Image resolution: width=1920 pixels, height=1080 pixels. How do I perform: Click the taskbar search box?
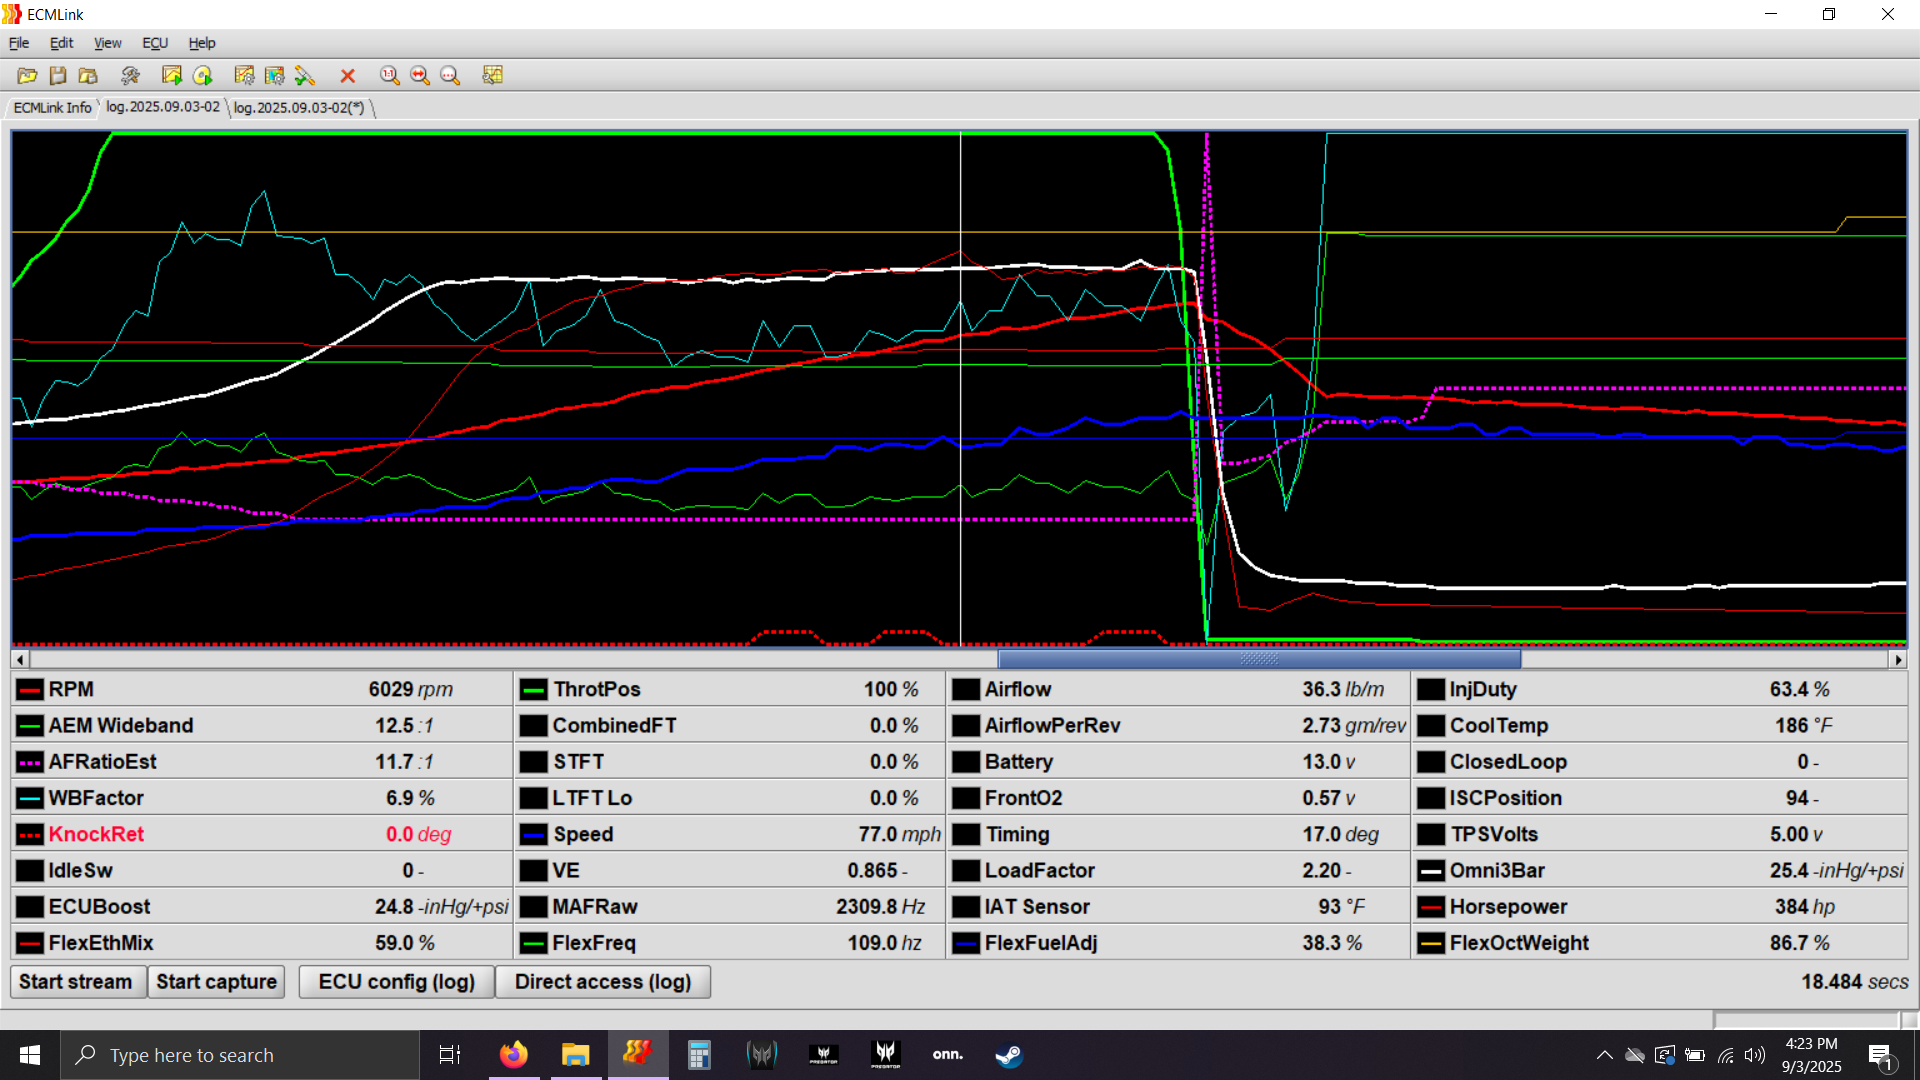click(x=240, y=1055)
